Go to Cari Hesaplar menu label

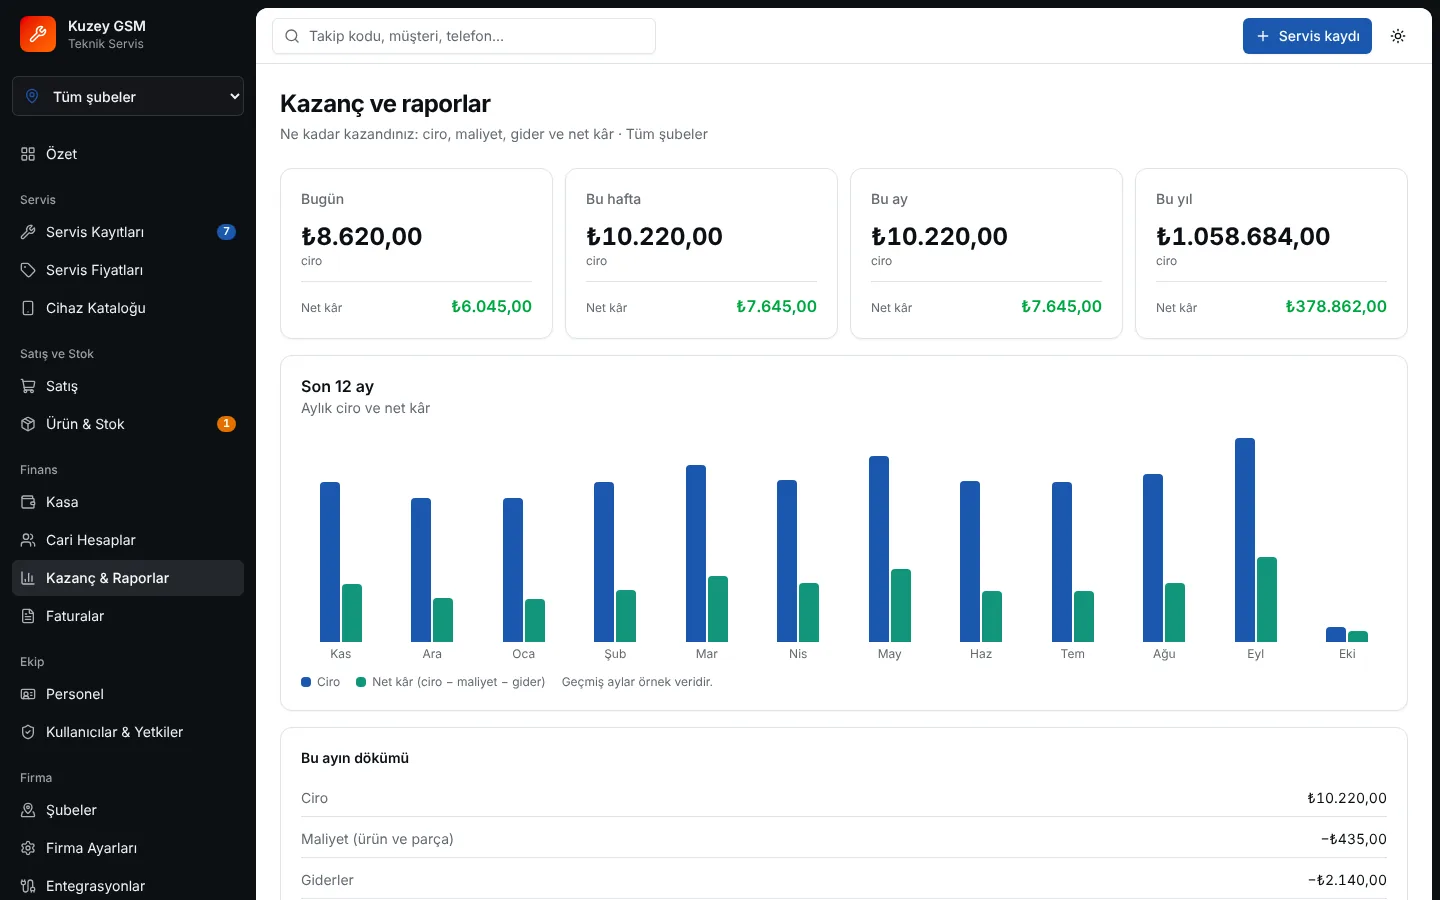pyautogui.click(x=91, y=540)
